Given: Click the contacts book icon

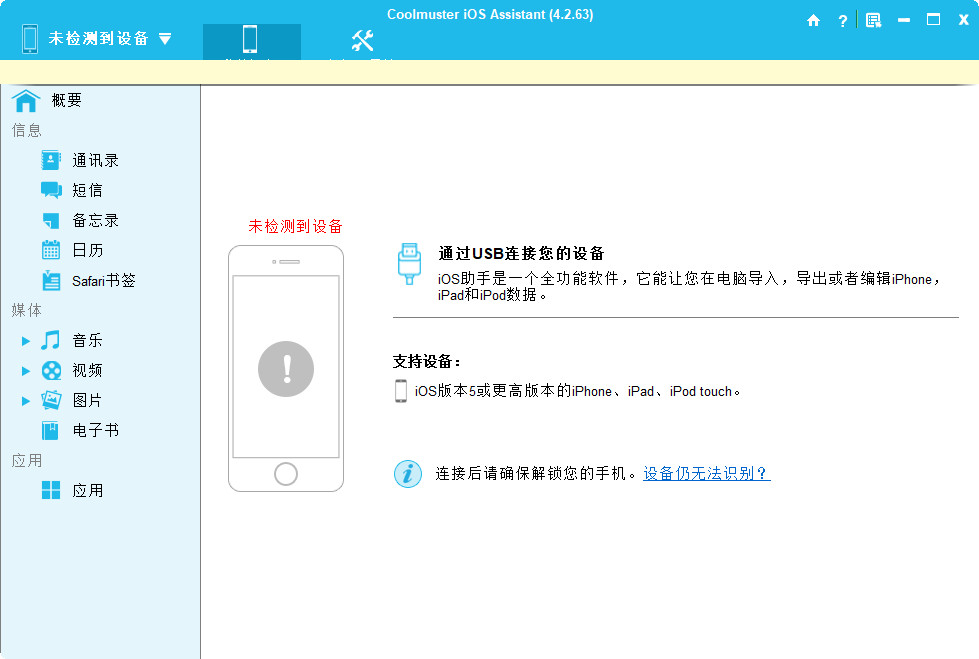Looking at the screenshot, I should click(x=51, y=161).
